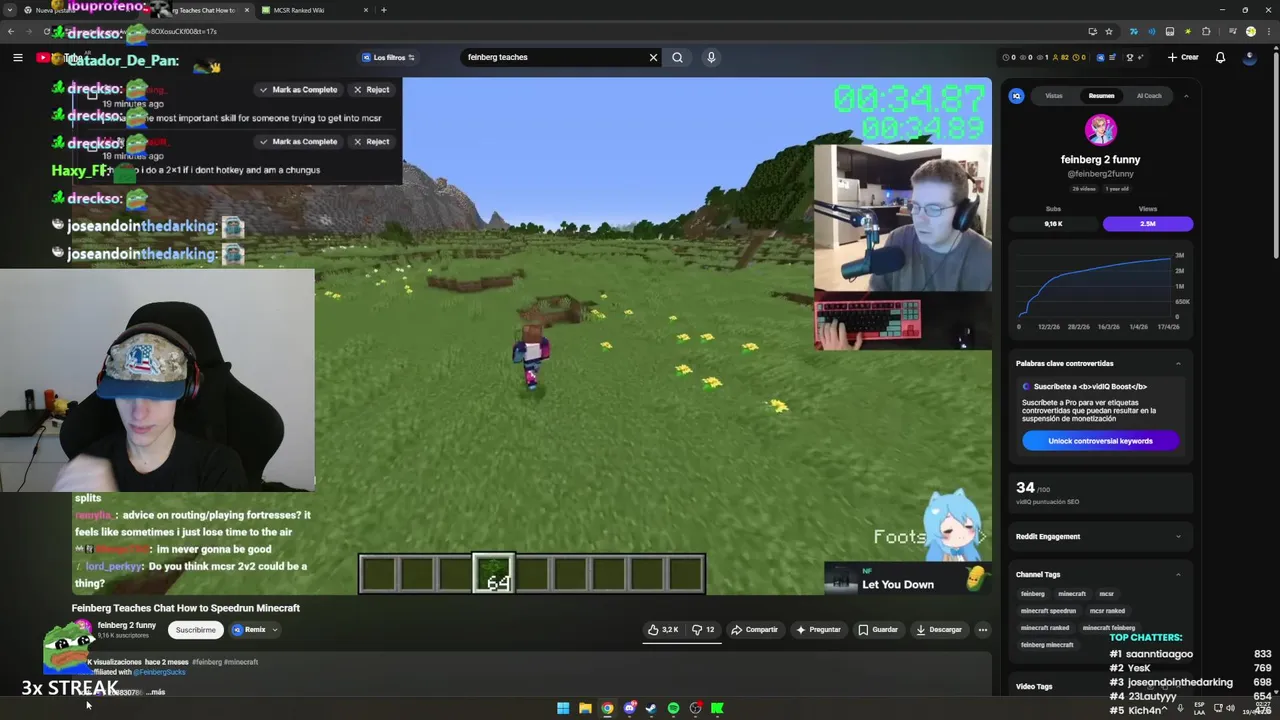Image resolution: width=1280 pixels, height=720 pixels.
Task: Bookmark this page with the star icon
Action: (1109, 31)
